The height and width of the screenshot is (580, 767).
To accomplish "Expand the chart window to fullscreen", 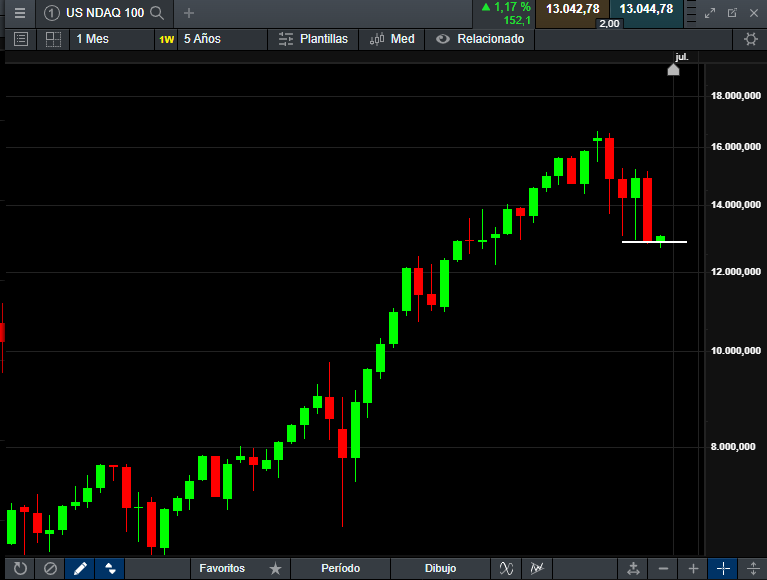I will click(x=710, y=13).
